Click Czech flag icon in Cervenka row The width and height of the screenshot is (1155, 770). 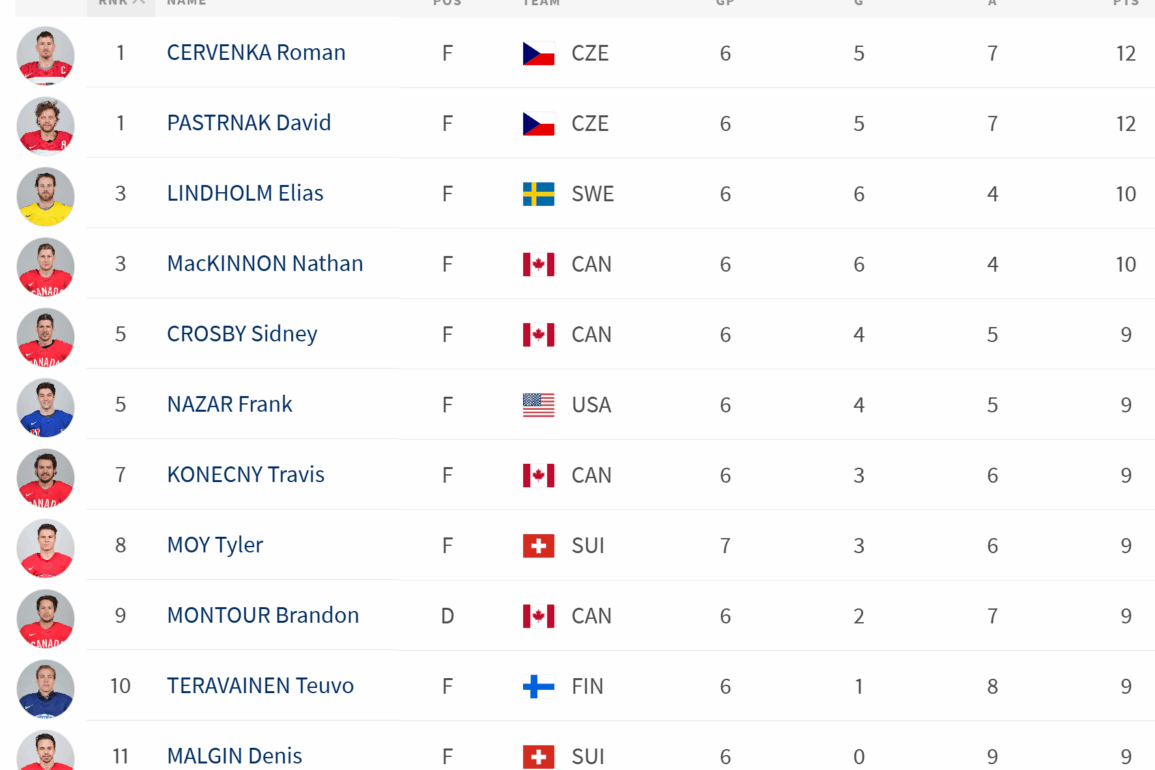[x=538, y=53]
